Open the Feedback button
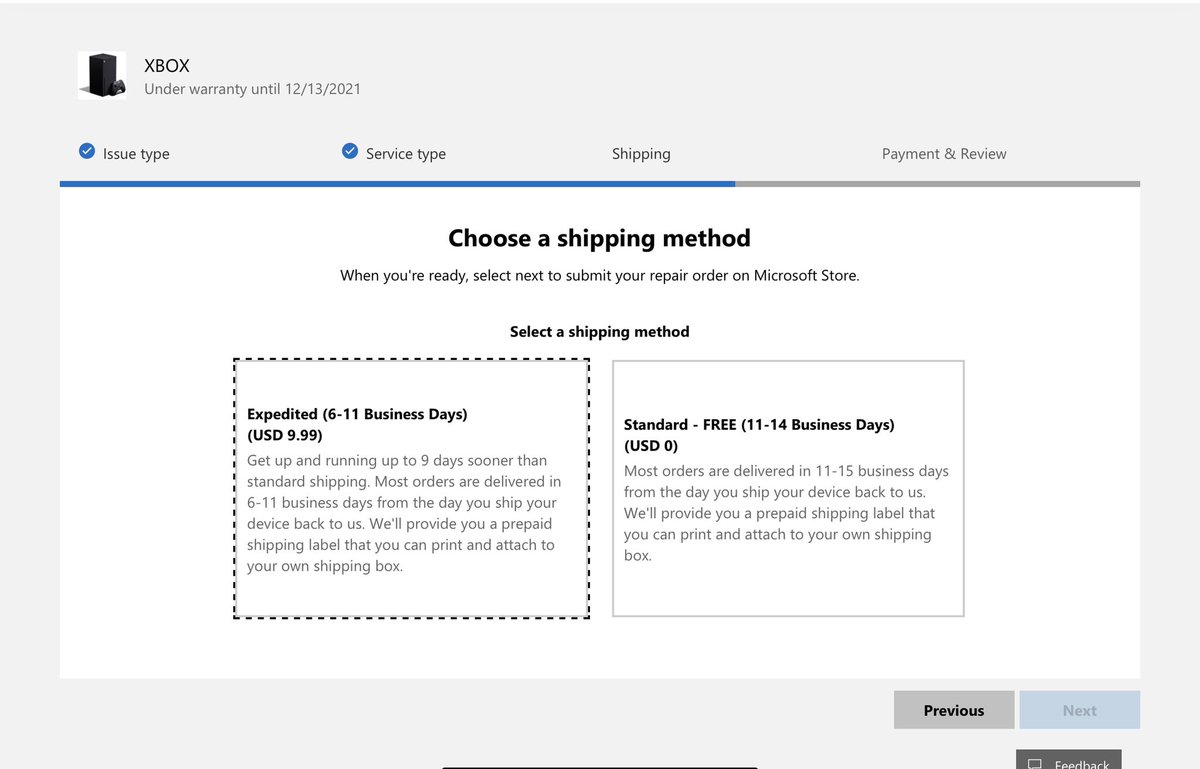The width and height of the screenshot is (1200, 769). 1068,760
